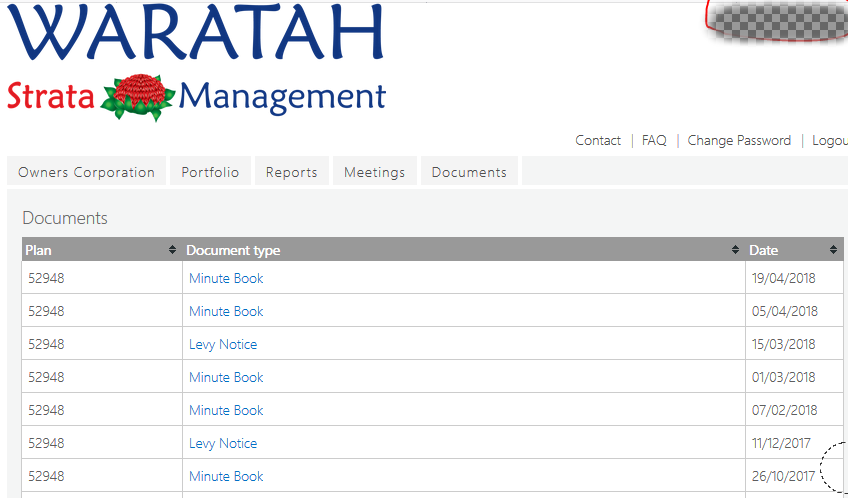This screenshot has width=848, height=498.
Task: Sort table by Plan column arrows
Action: click(172, 250)
